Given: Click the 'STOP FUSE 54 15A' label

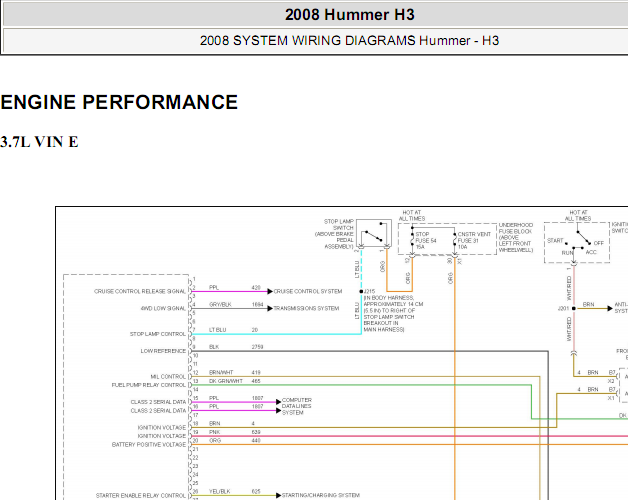Looking at the screenshot, I should pyautogui.click(x=426, y=240).
